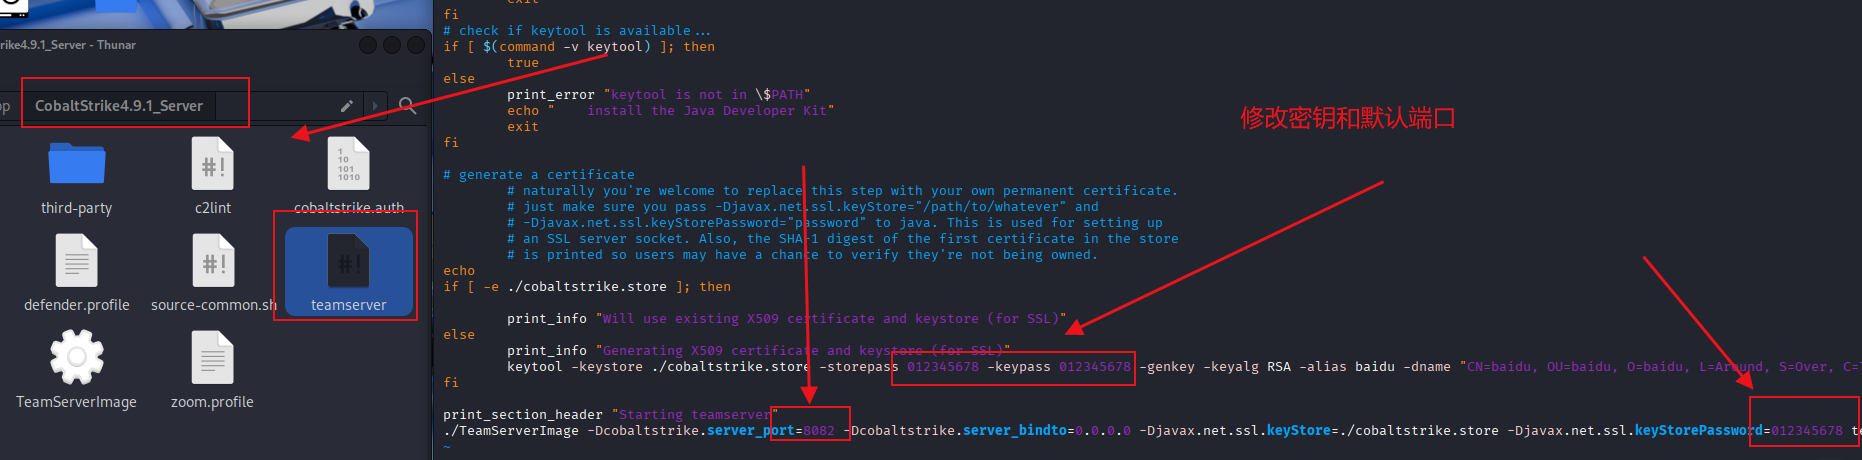Click the 'keytool is not in \$PATH' string
Screen dimensions: 1862x460
tap(707, 95)
